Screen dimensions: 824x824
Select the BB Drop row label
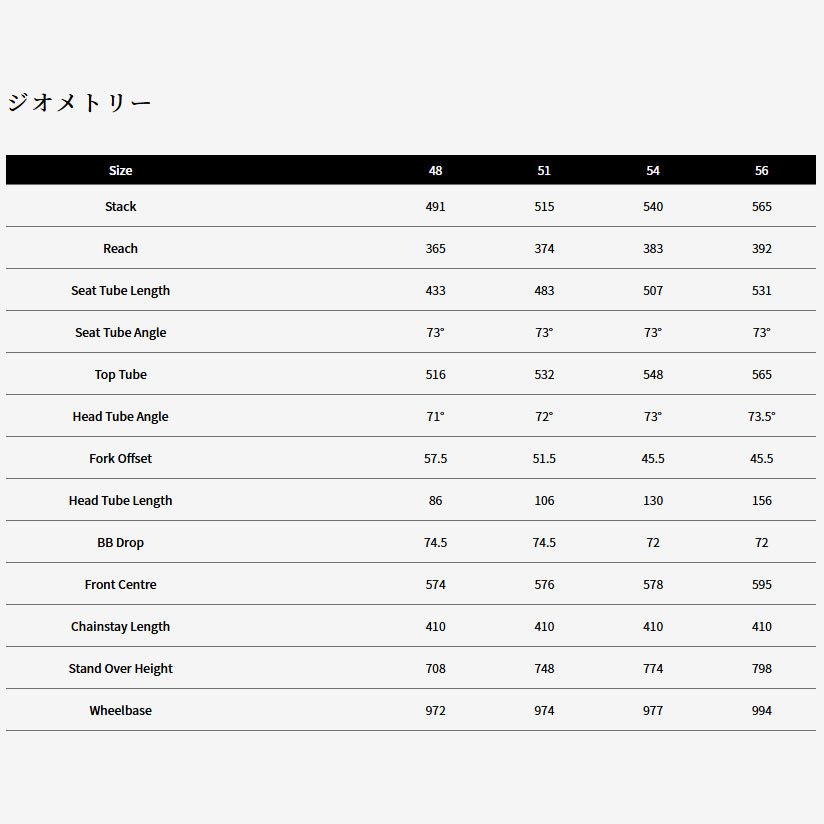point(120,543)
